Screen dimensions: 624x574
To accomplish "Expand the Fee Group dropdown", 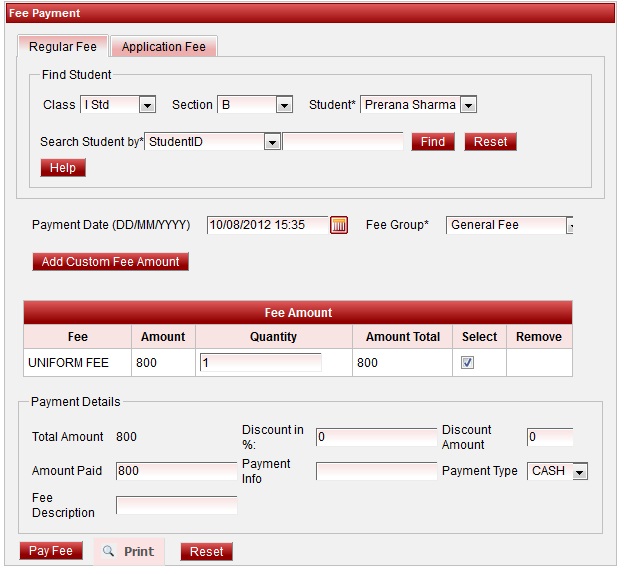I will pyautogui.click(x=569, y=226).
